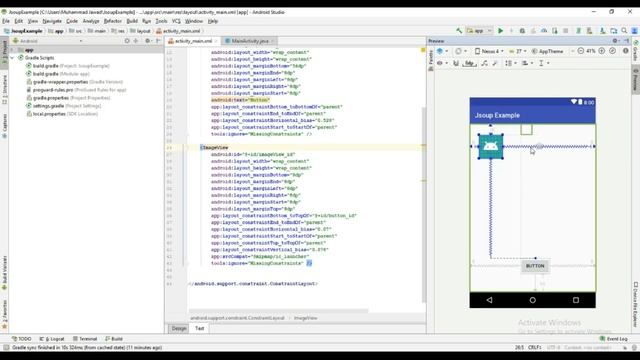Collapse all icon in Project panel
The width and height of the screenshot is (640, 360).
click(x=136, y=41)
